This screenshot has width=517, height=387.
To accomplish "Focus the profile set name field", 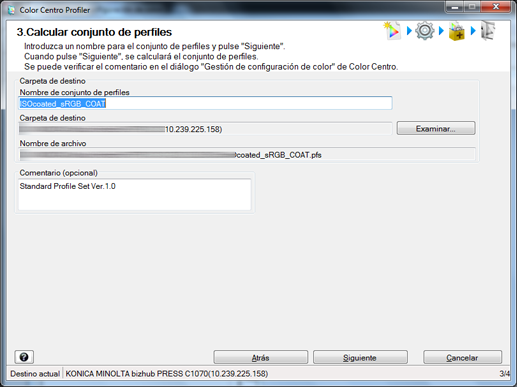I will click(x=205, y=103).
